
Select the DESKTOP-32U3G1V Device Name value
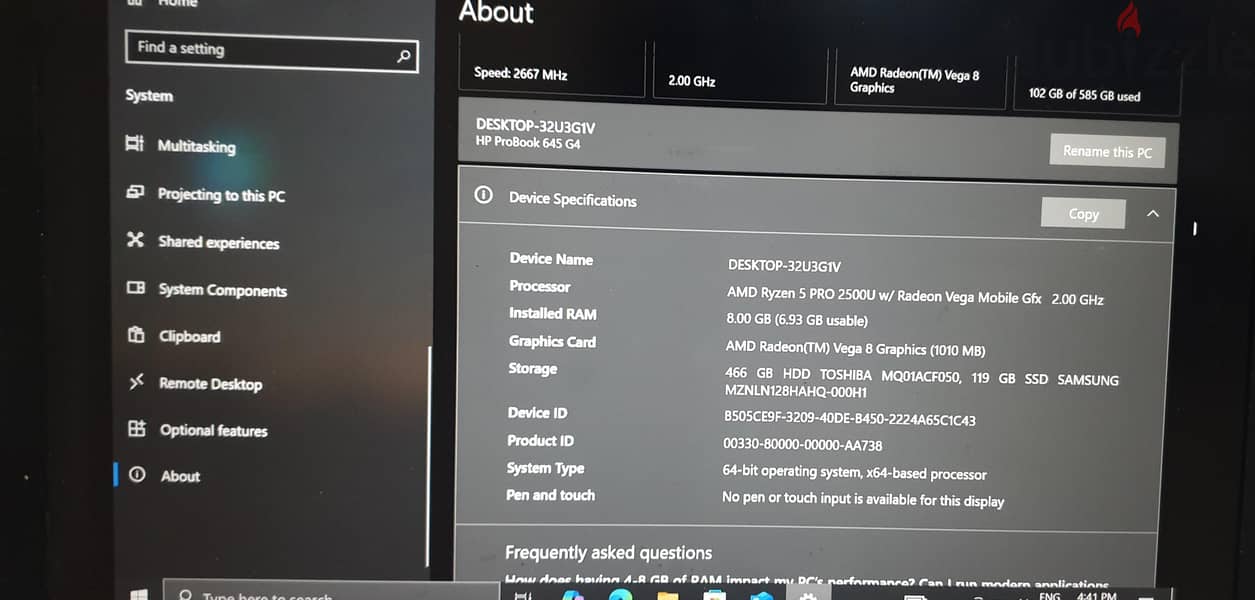(784, 266)
